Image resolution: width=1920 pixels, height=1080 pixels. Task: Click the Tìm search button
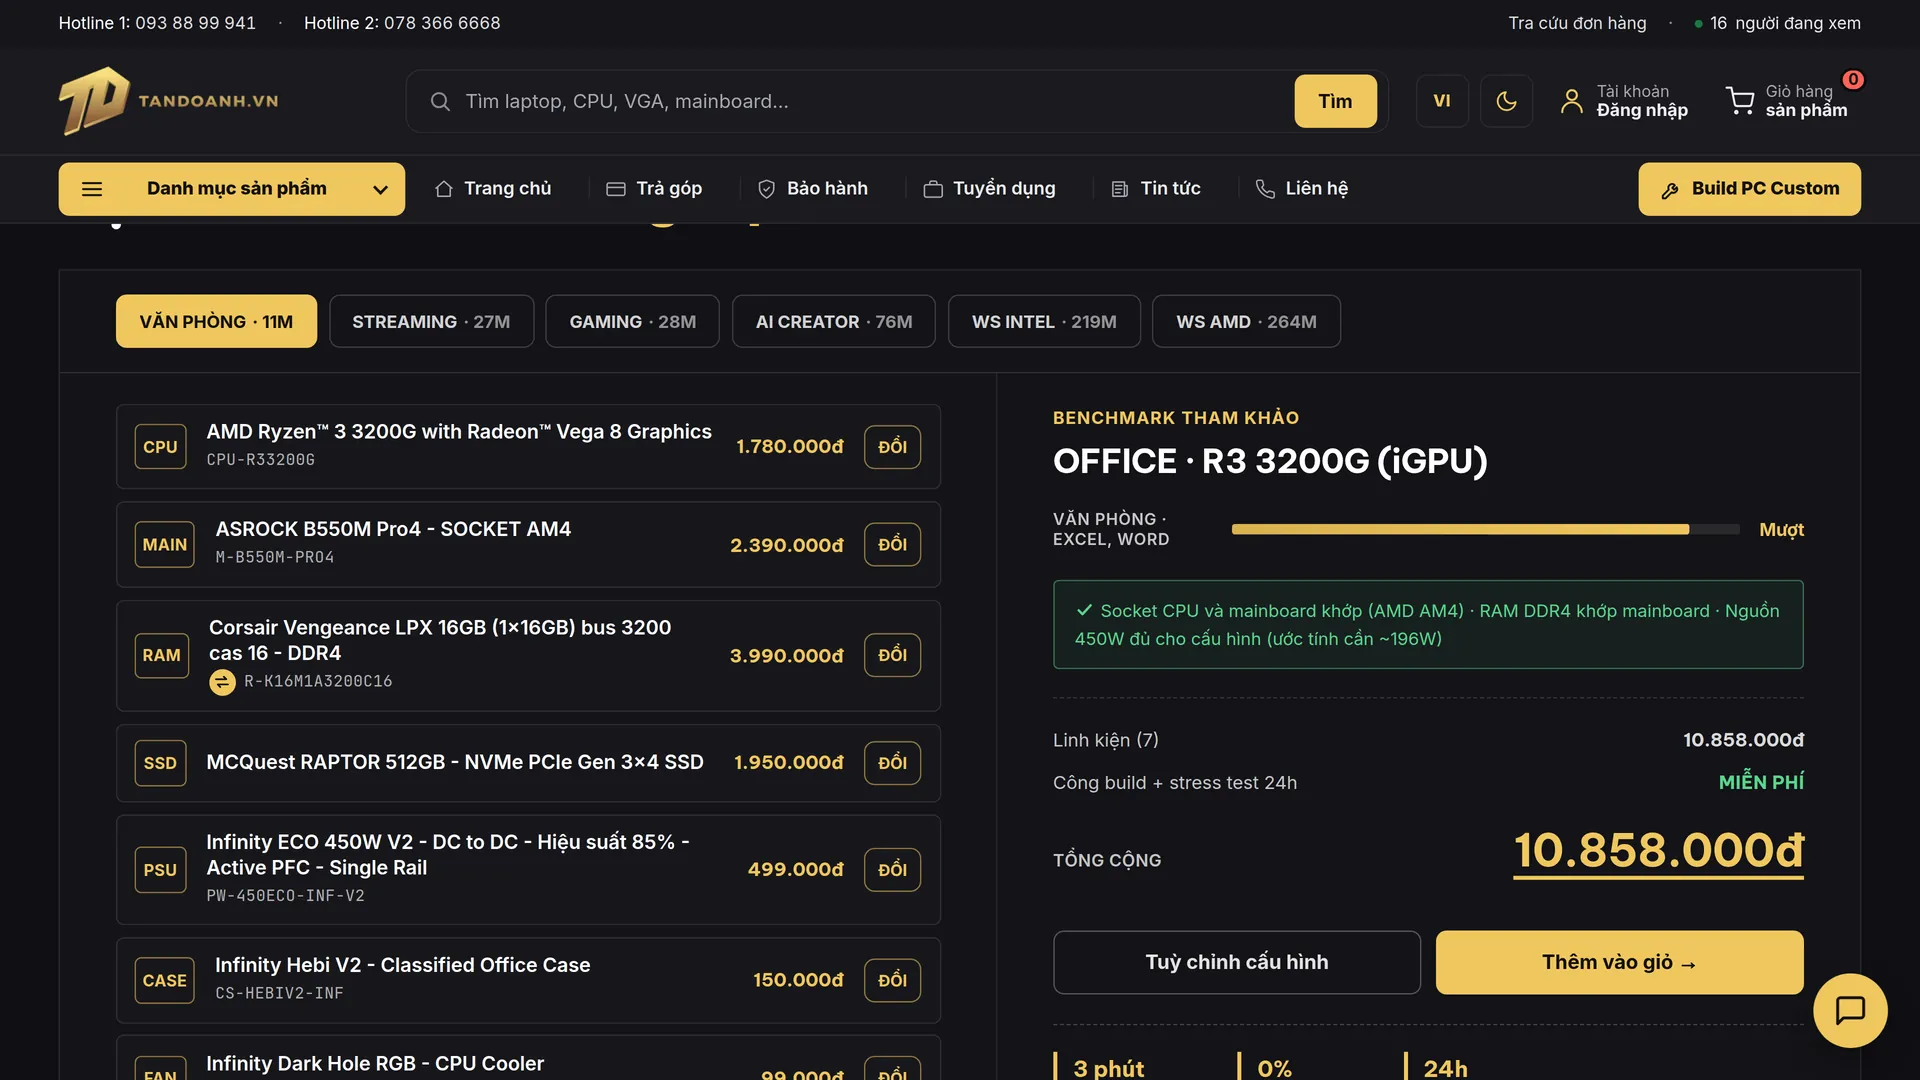1335,101
